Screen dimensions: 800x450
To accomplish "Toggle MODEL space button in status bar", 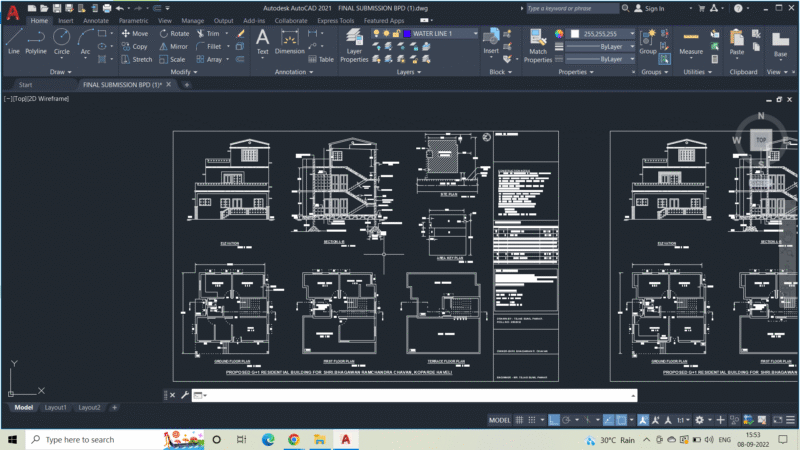I will 499,420.
